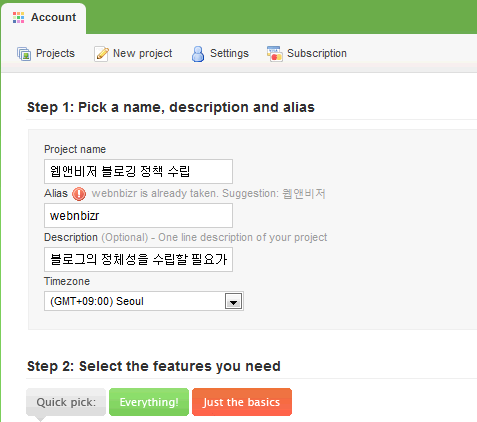Click the Alias field containing webnbizr
This screenshot has width=477, height=422.
(x=138, y=216)
